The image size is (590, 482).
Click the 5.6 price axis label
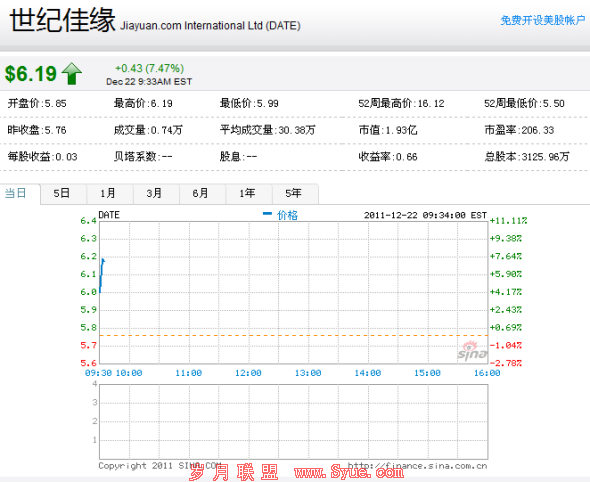(x=88, y=363)
